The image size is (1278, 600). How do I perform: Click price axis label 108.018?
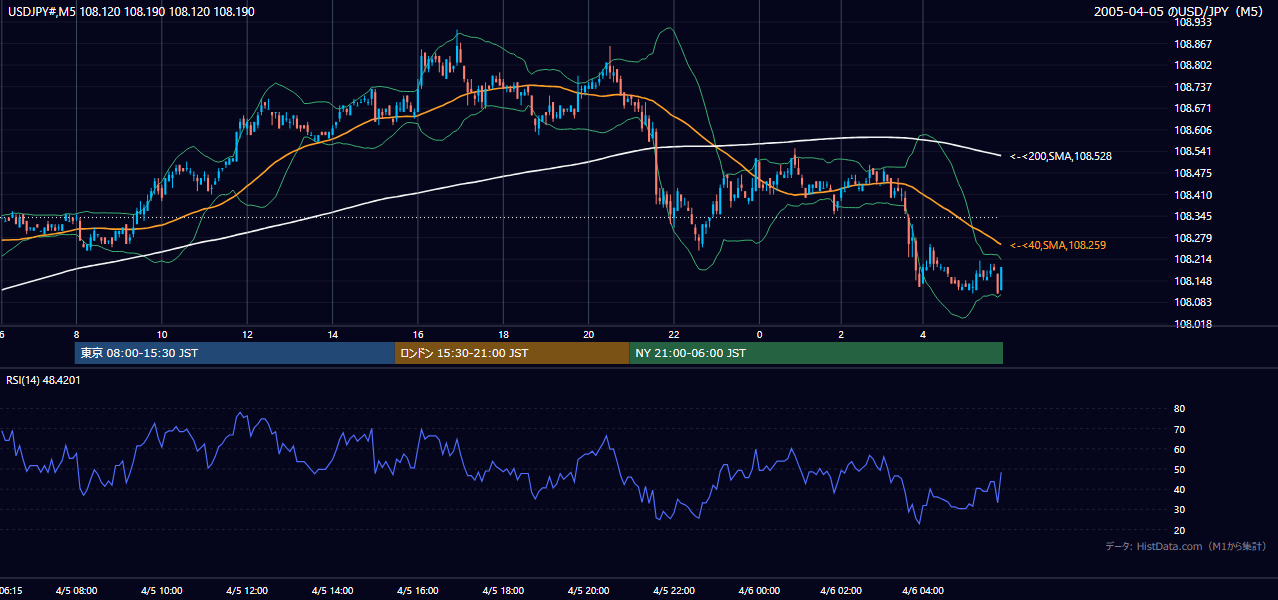1195,324
